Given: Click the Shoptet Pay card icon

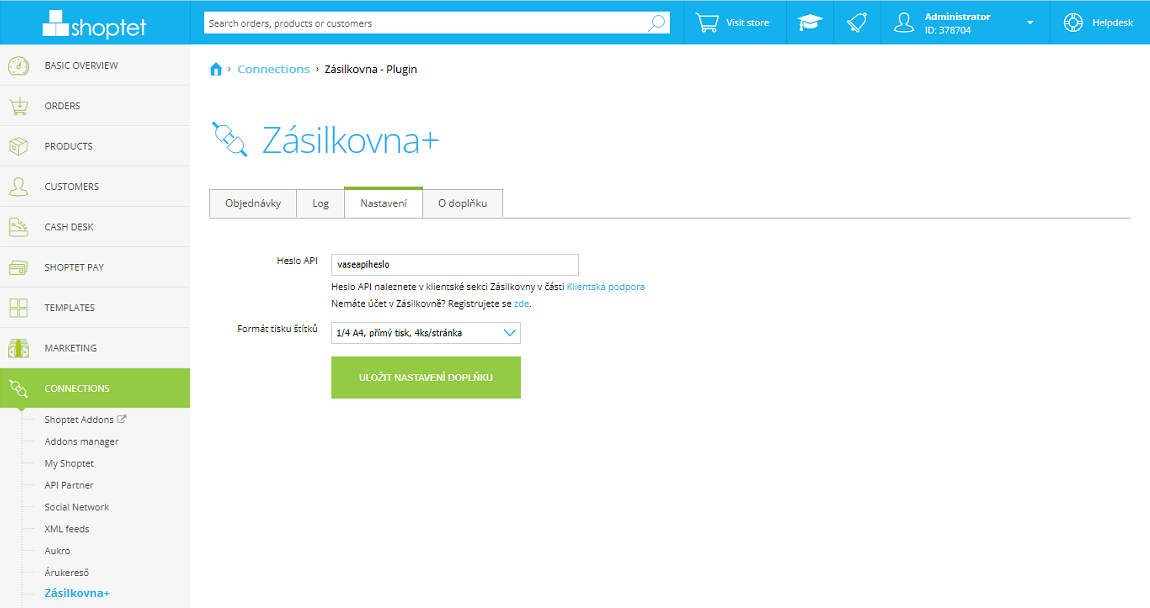Looking at the screenshot, I should [18, 267].
